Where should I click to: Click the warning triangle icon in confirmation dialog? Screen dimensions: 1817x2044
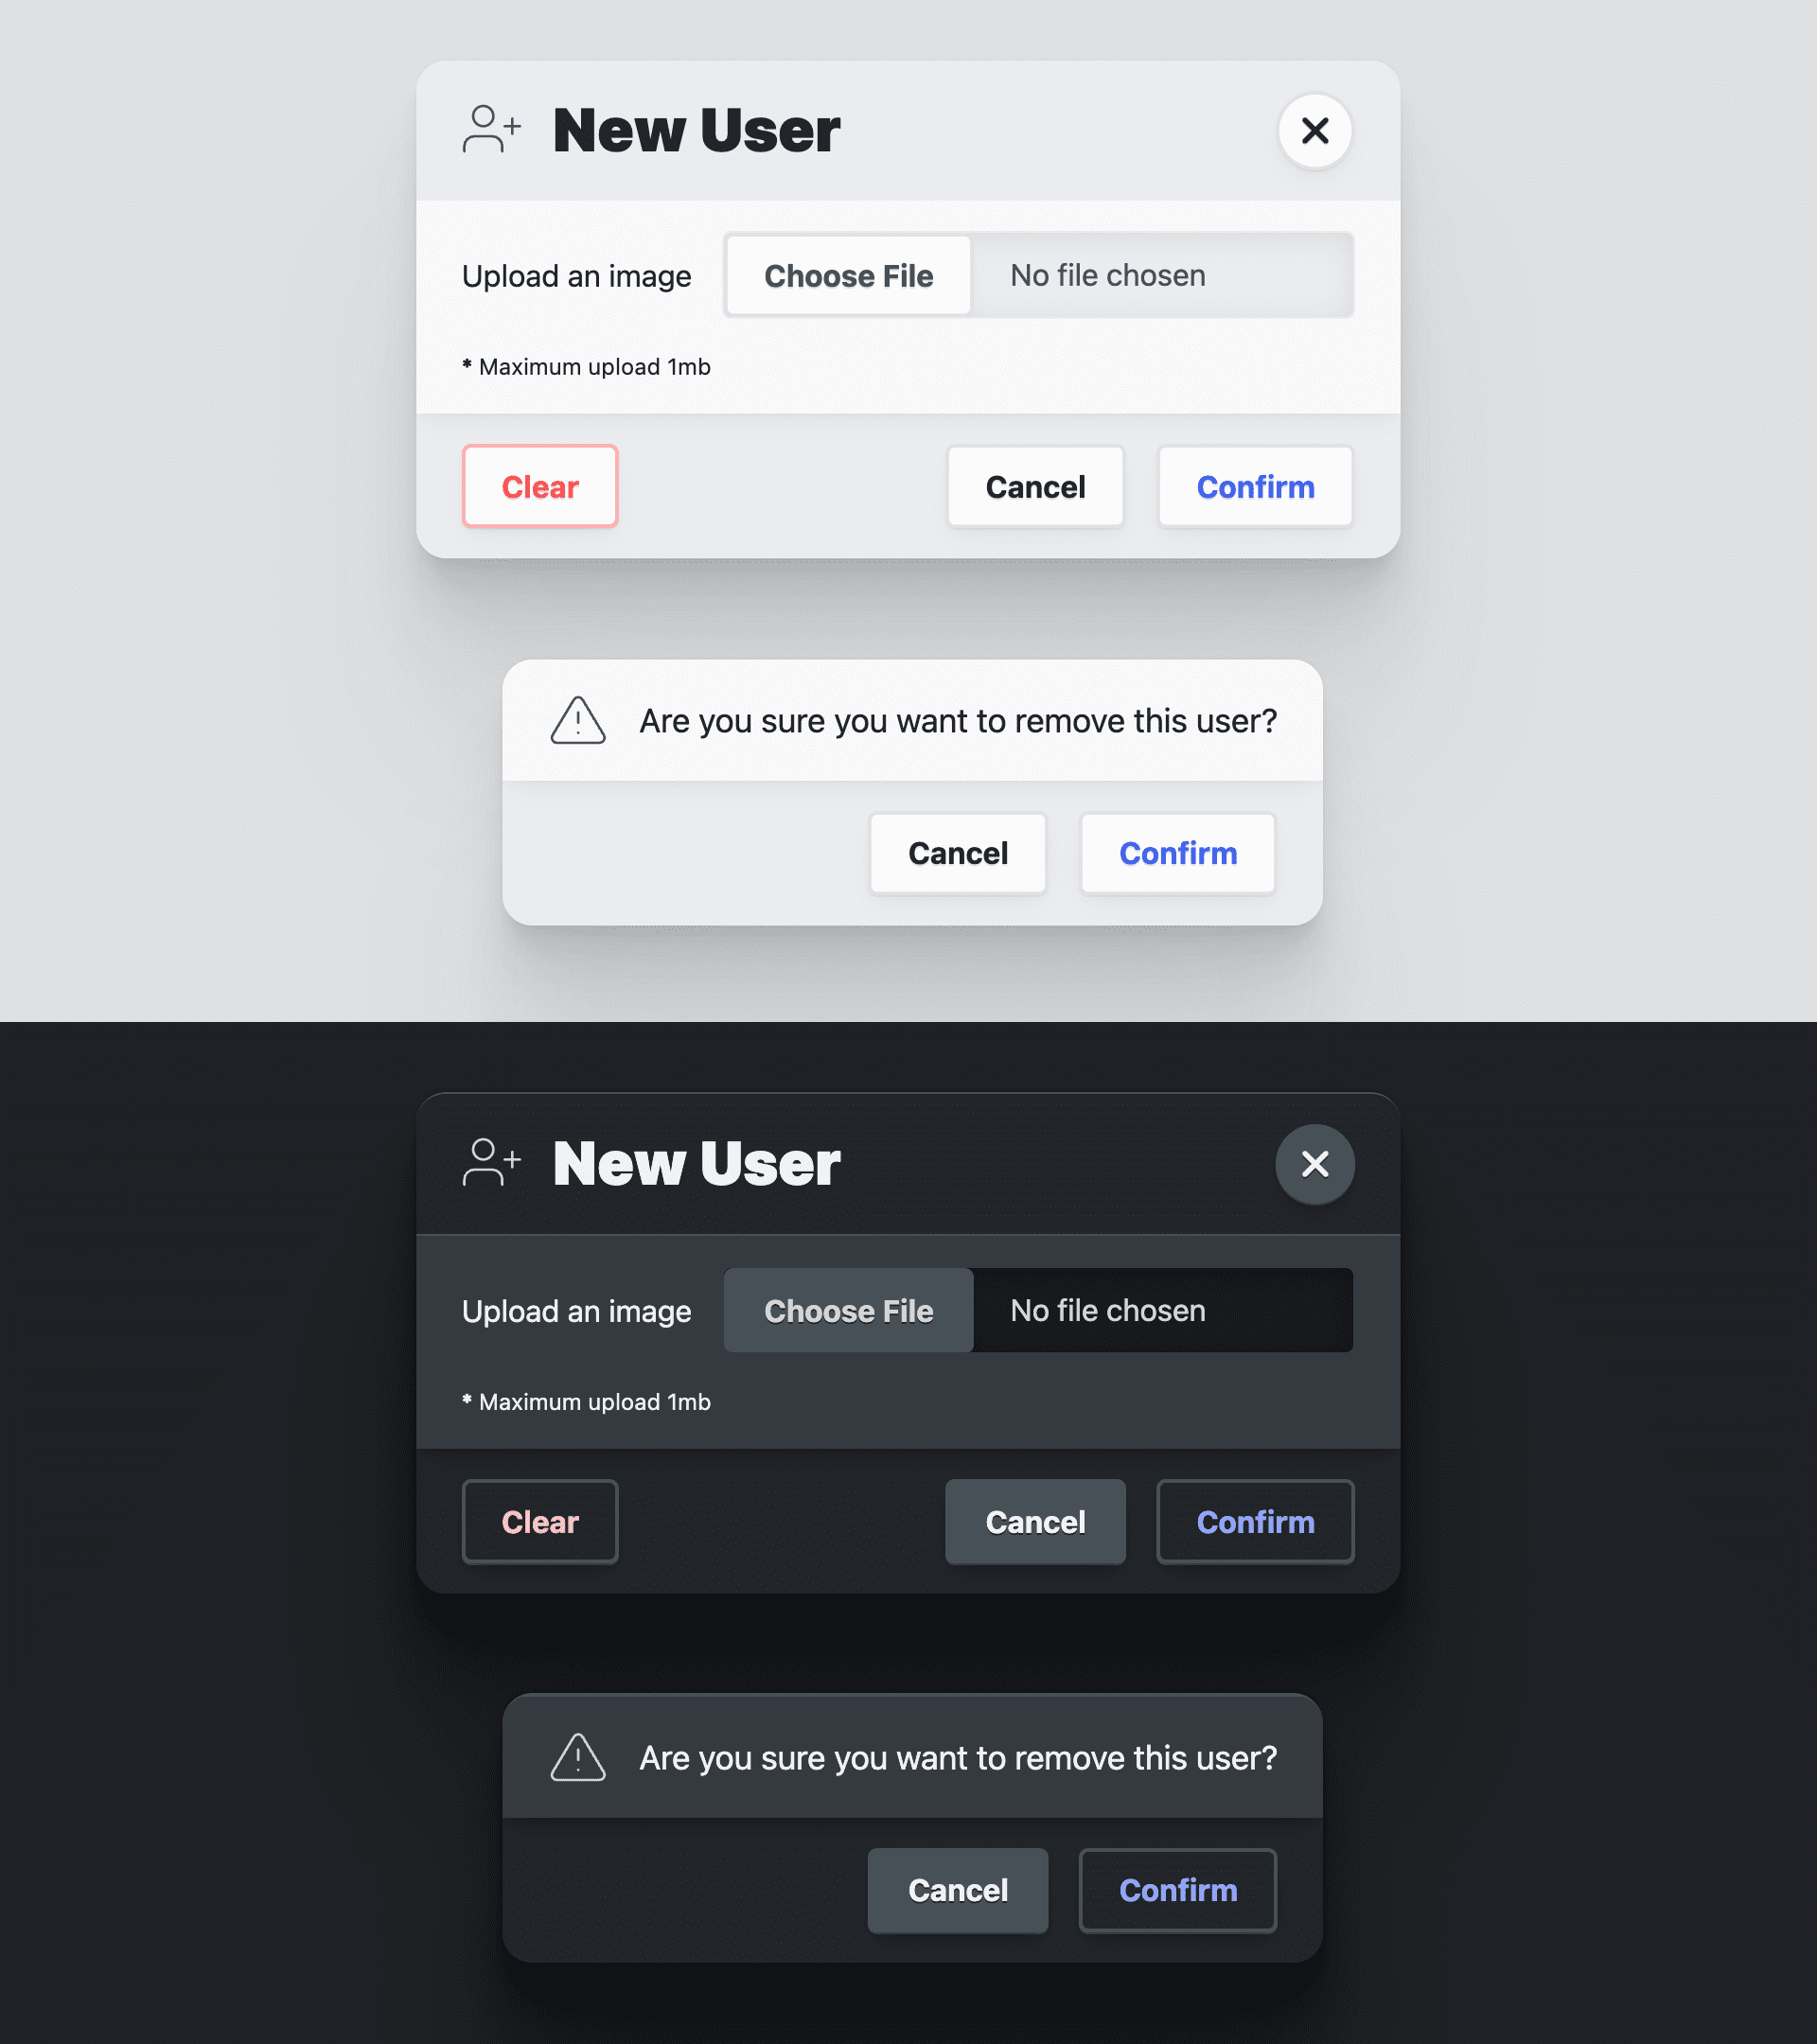(x=579, y=720)
